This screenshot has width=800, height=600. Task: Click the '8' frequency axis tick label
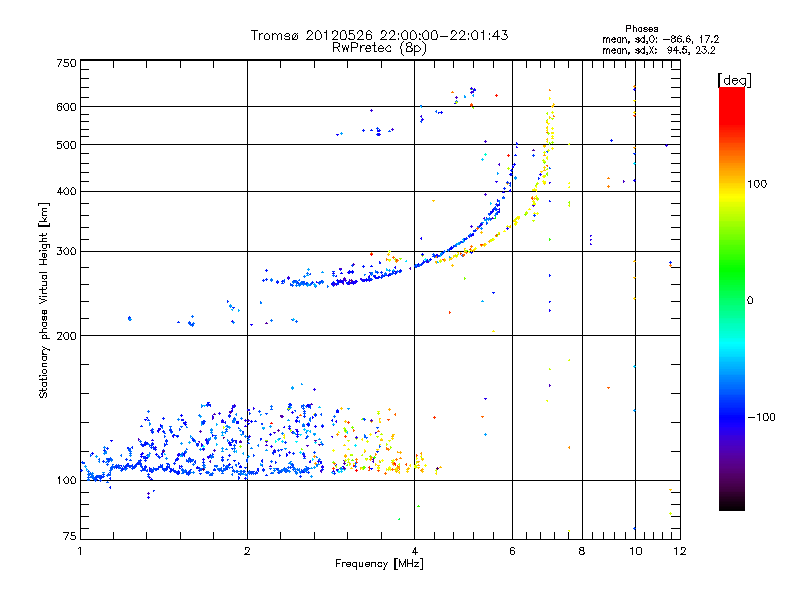582,551
